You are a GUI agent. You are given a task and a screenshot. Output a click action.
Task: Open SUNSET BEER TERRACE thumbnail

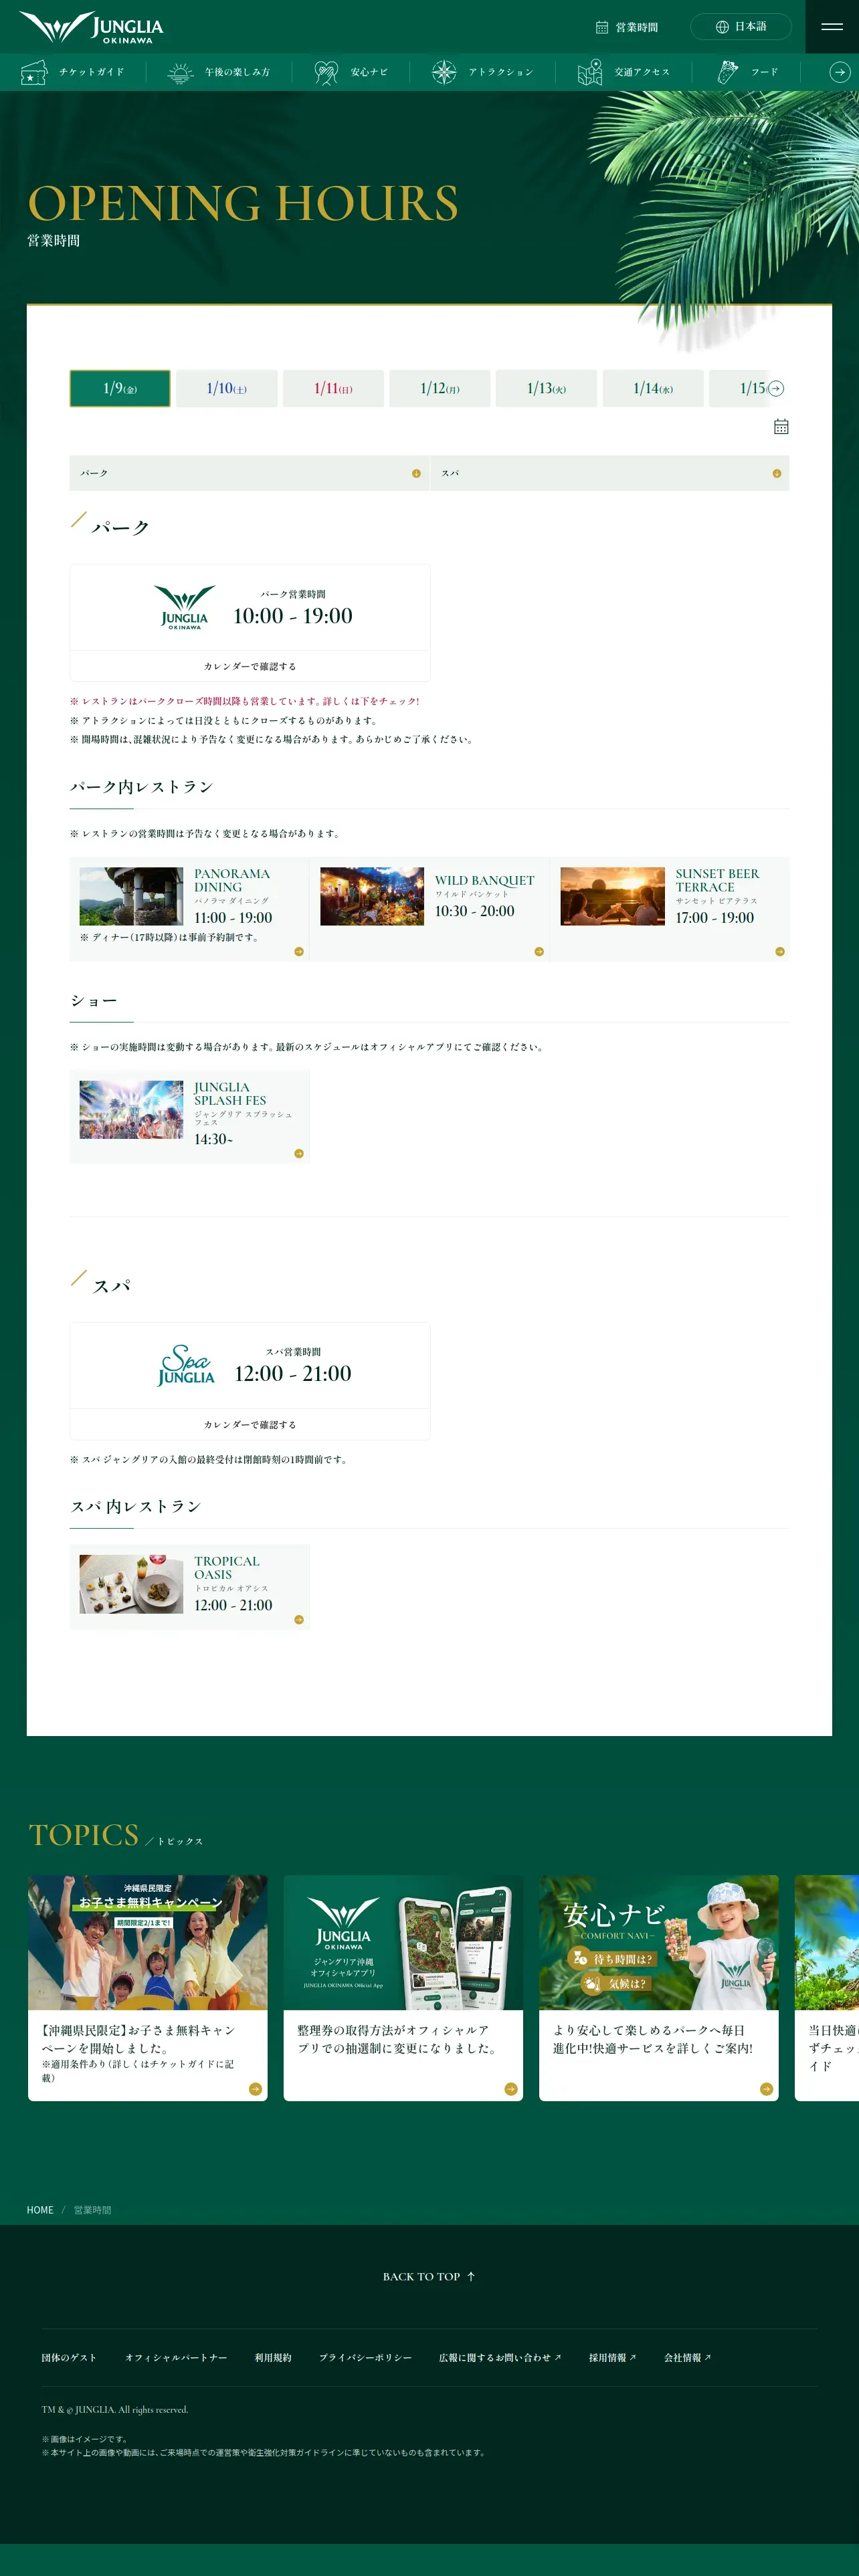click(613, 896)
